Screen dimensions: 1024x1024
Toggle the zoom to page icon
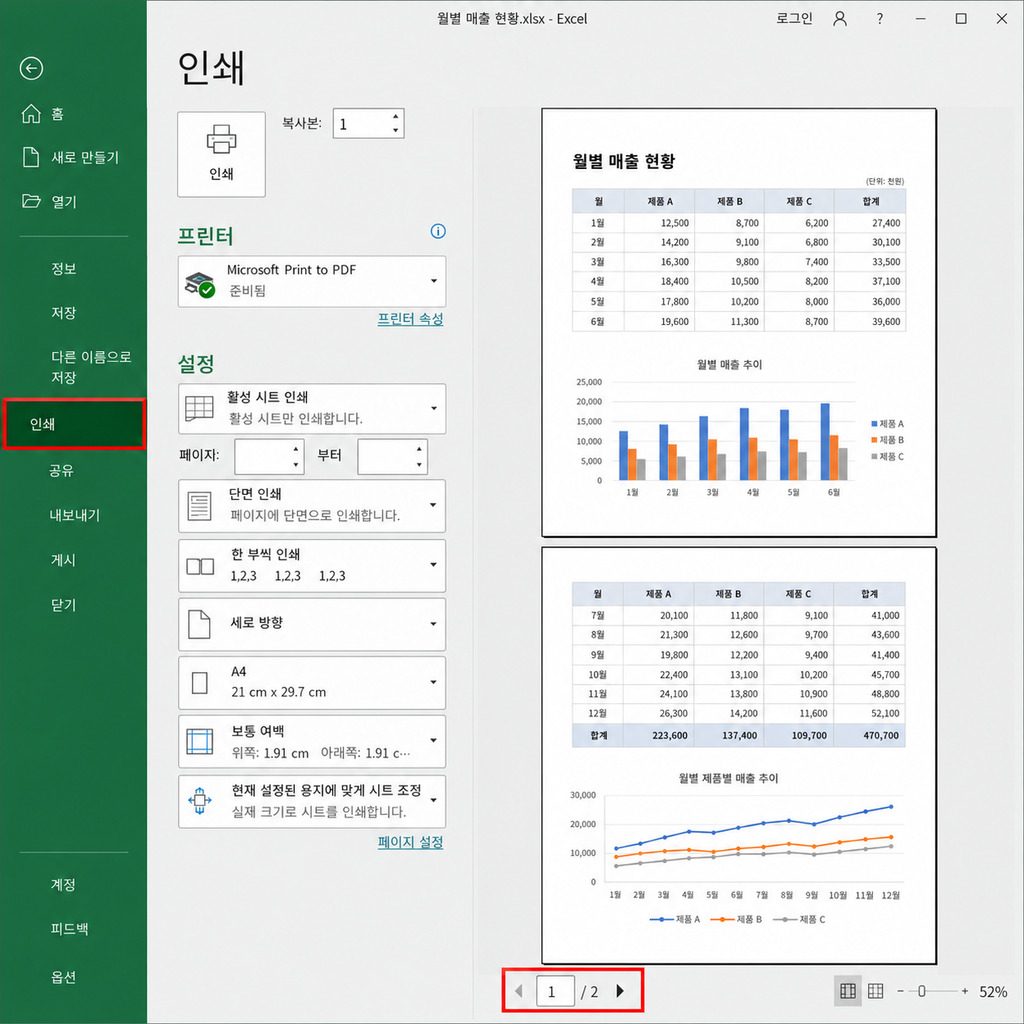[x=875, y=991]
